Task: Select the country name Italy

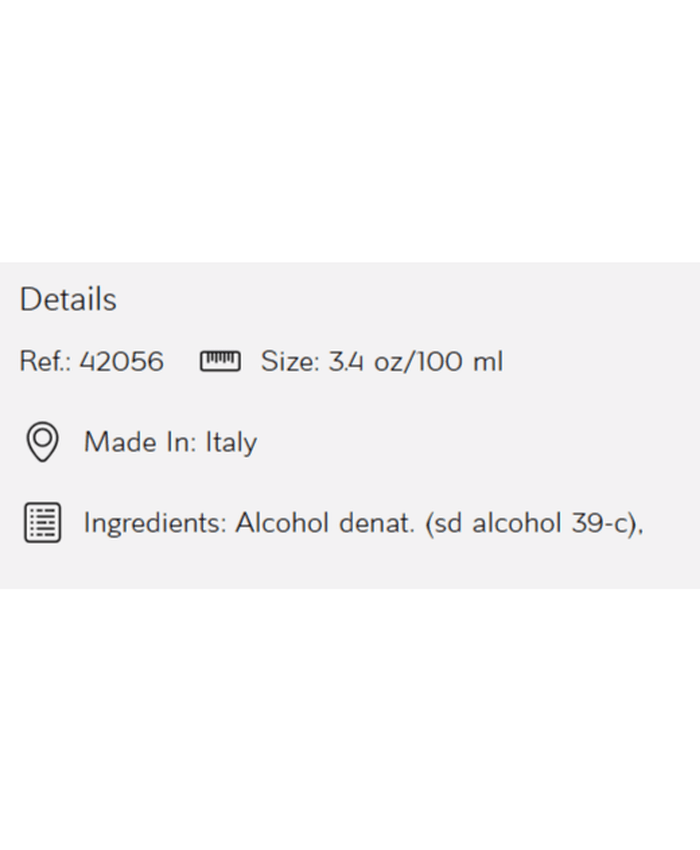Action: pos(231,442)
